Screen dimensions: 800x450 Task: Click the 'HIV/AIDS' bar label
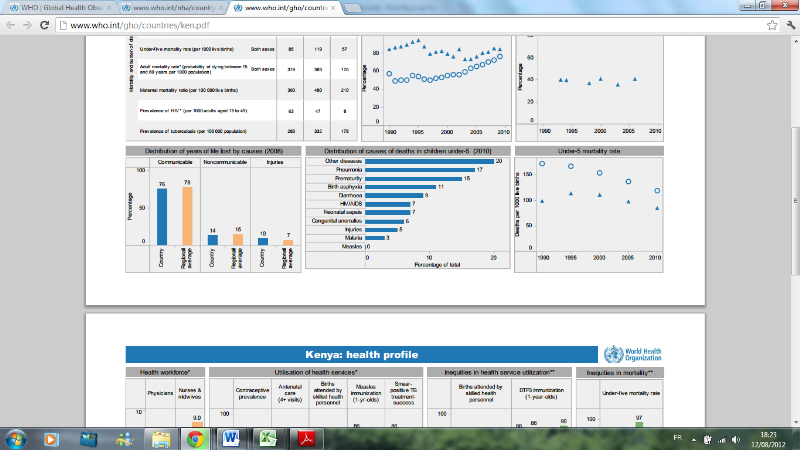coord(351,204)
